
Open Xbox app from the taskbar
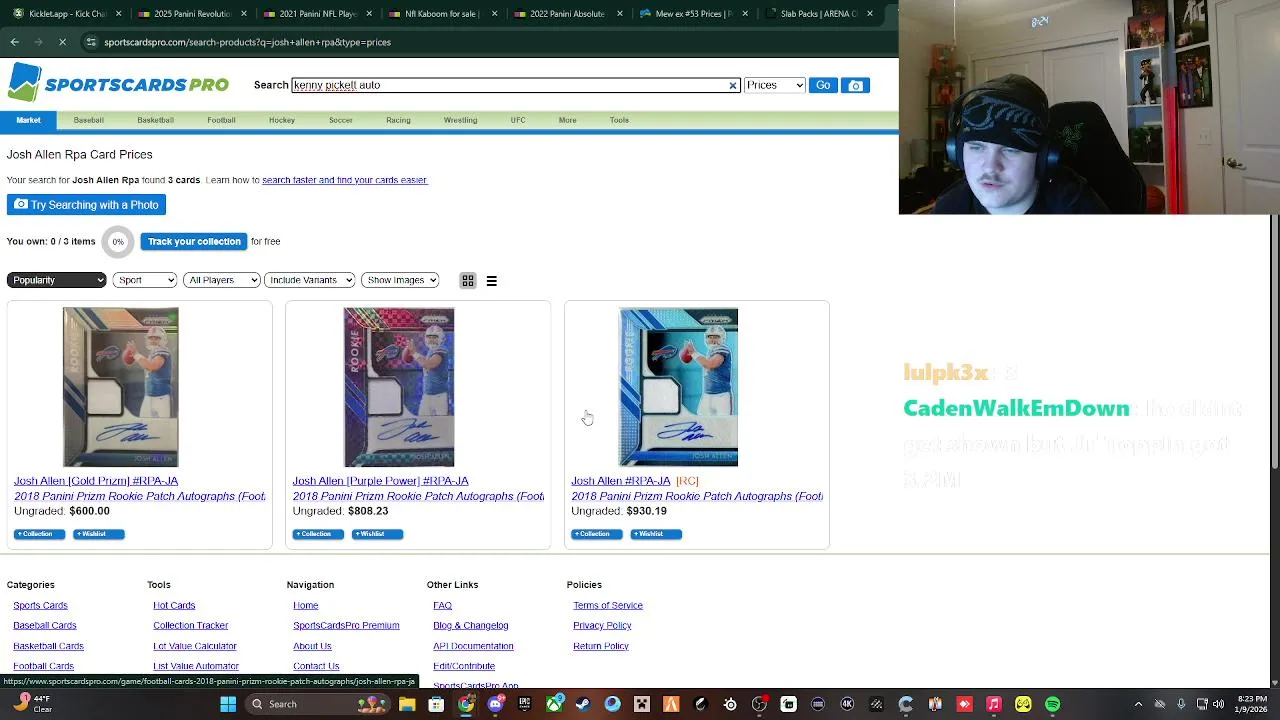[554, 704]
